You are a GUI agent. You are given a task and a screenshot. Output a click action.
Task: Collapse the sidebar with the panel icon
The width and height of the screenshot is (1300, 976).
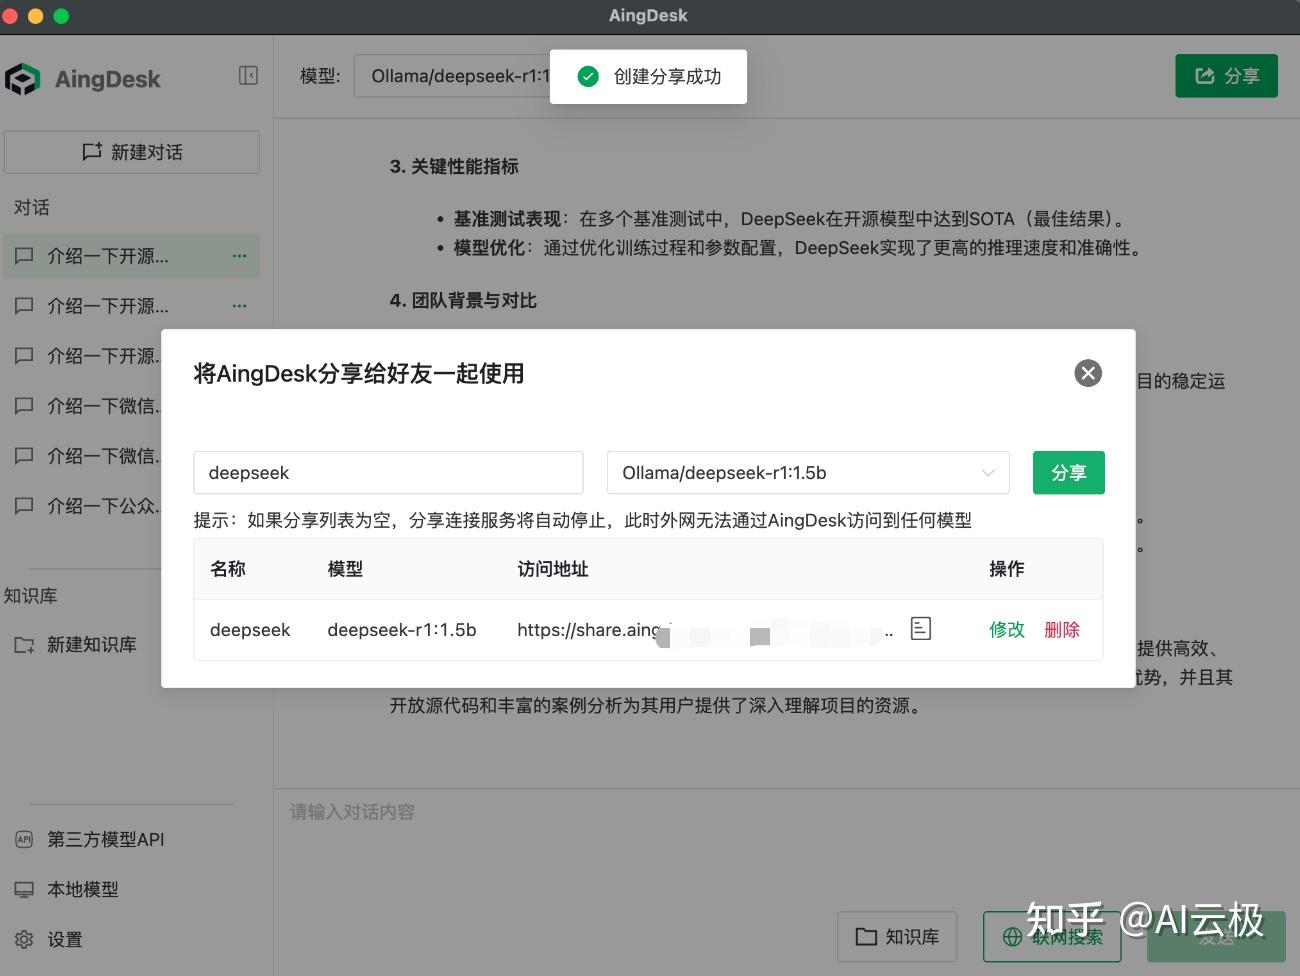pyautogui.click(x=248, y=75)
